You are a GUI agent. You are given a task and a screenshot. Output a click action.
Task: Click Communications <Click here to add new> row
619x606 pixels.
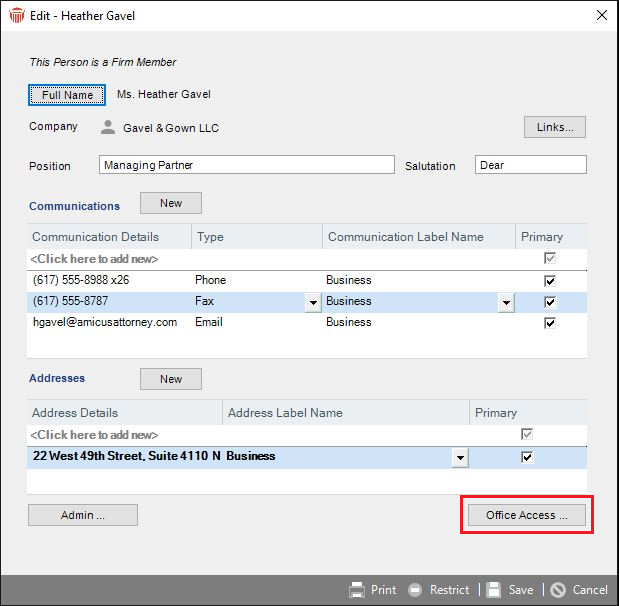click(x=307, y=259)
